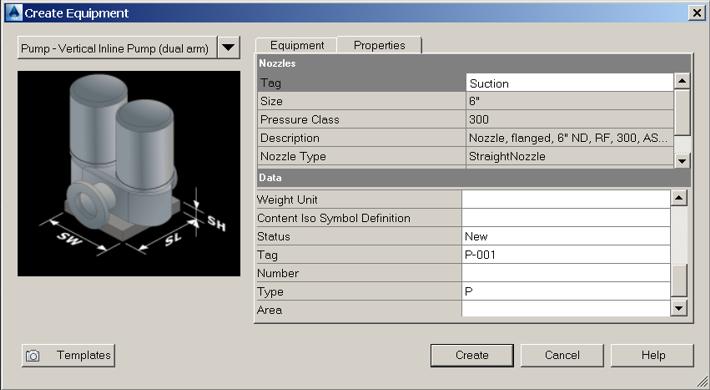Switch to the Properties tab
The width and height of the screenshot is (710, 390).
coord(379,45)
